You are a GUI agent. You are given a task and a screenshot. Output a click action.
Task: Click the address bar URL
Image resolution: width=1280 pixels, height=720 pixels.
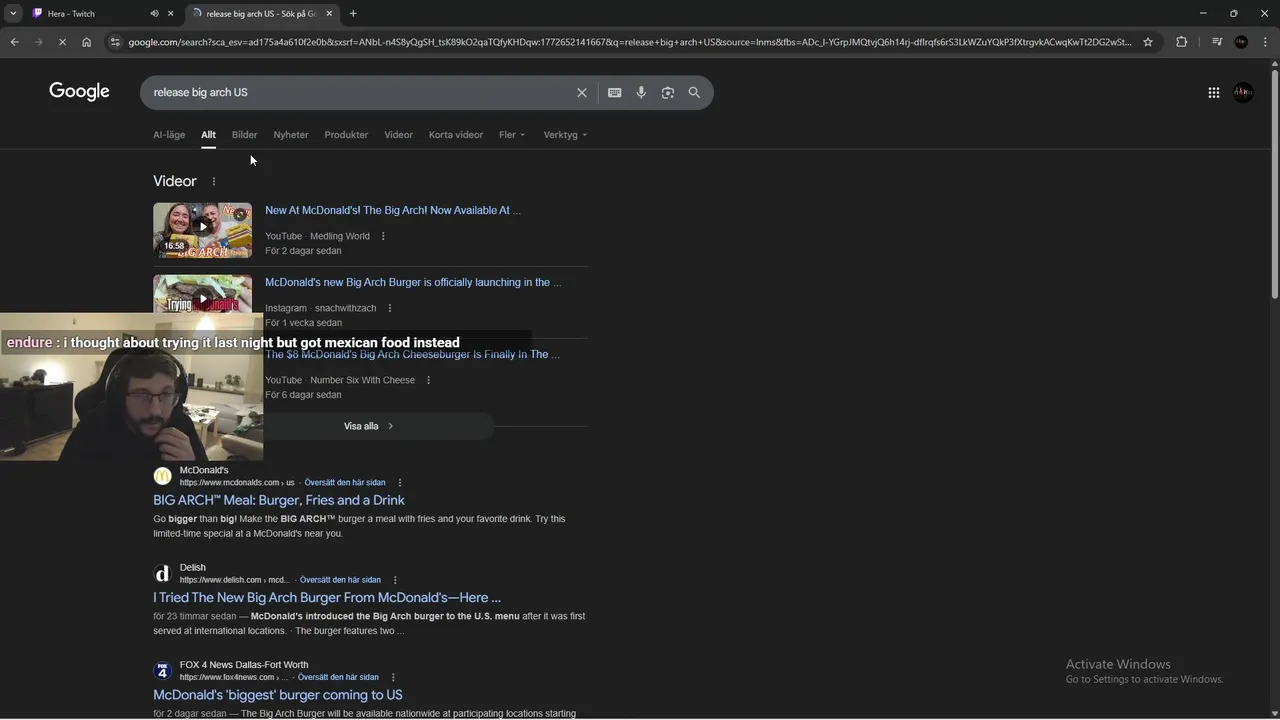(x=630, y=42)
